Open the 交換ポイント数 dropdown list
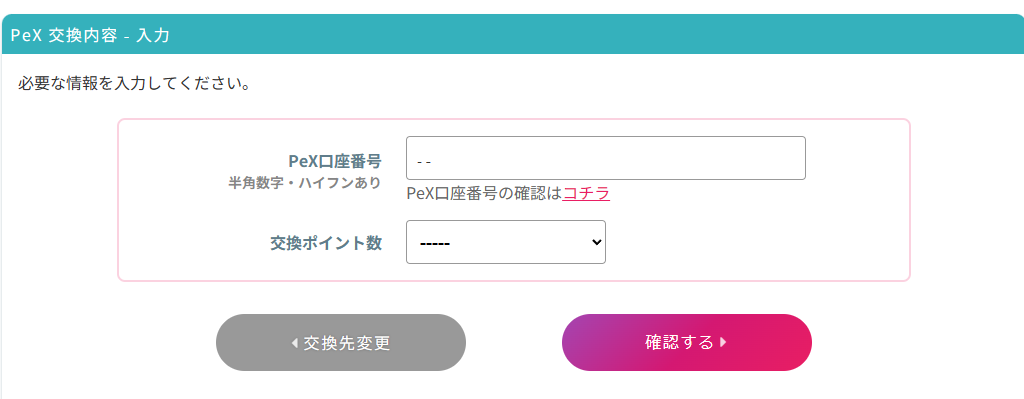Viewport: 1024px width, 399px height. pyautogui.click(x=505, y=242)
